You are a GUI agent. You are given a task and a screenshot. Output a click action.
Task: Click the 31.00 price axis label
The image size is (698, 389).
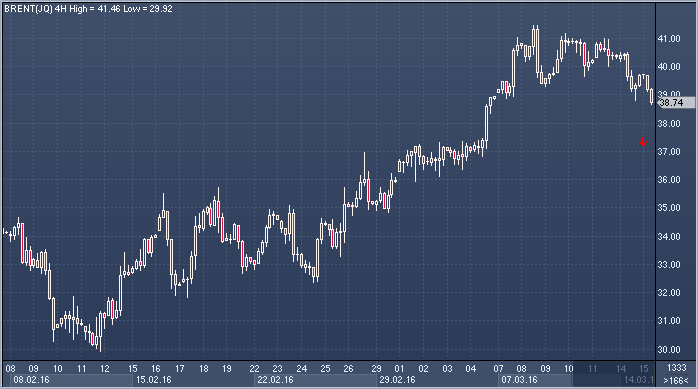coord(669,321)
